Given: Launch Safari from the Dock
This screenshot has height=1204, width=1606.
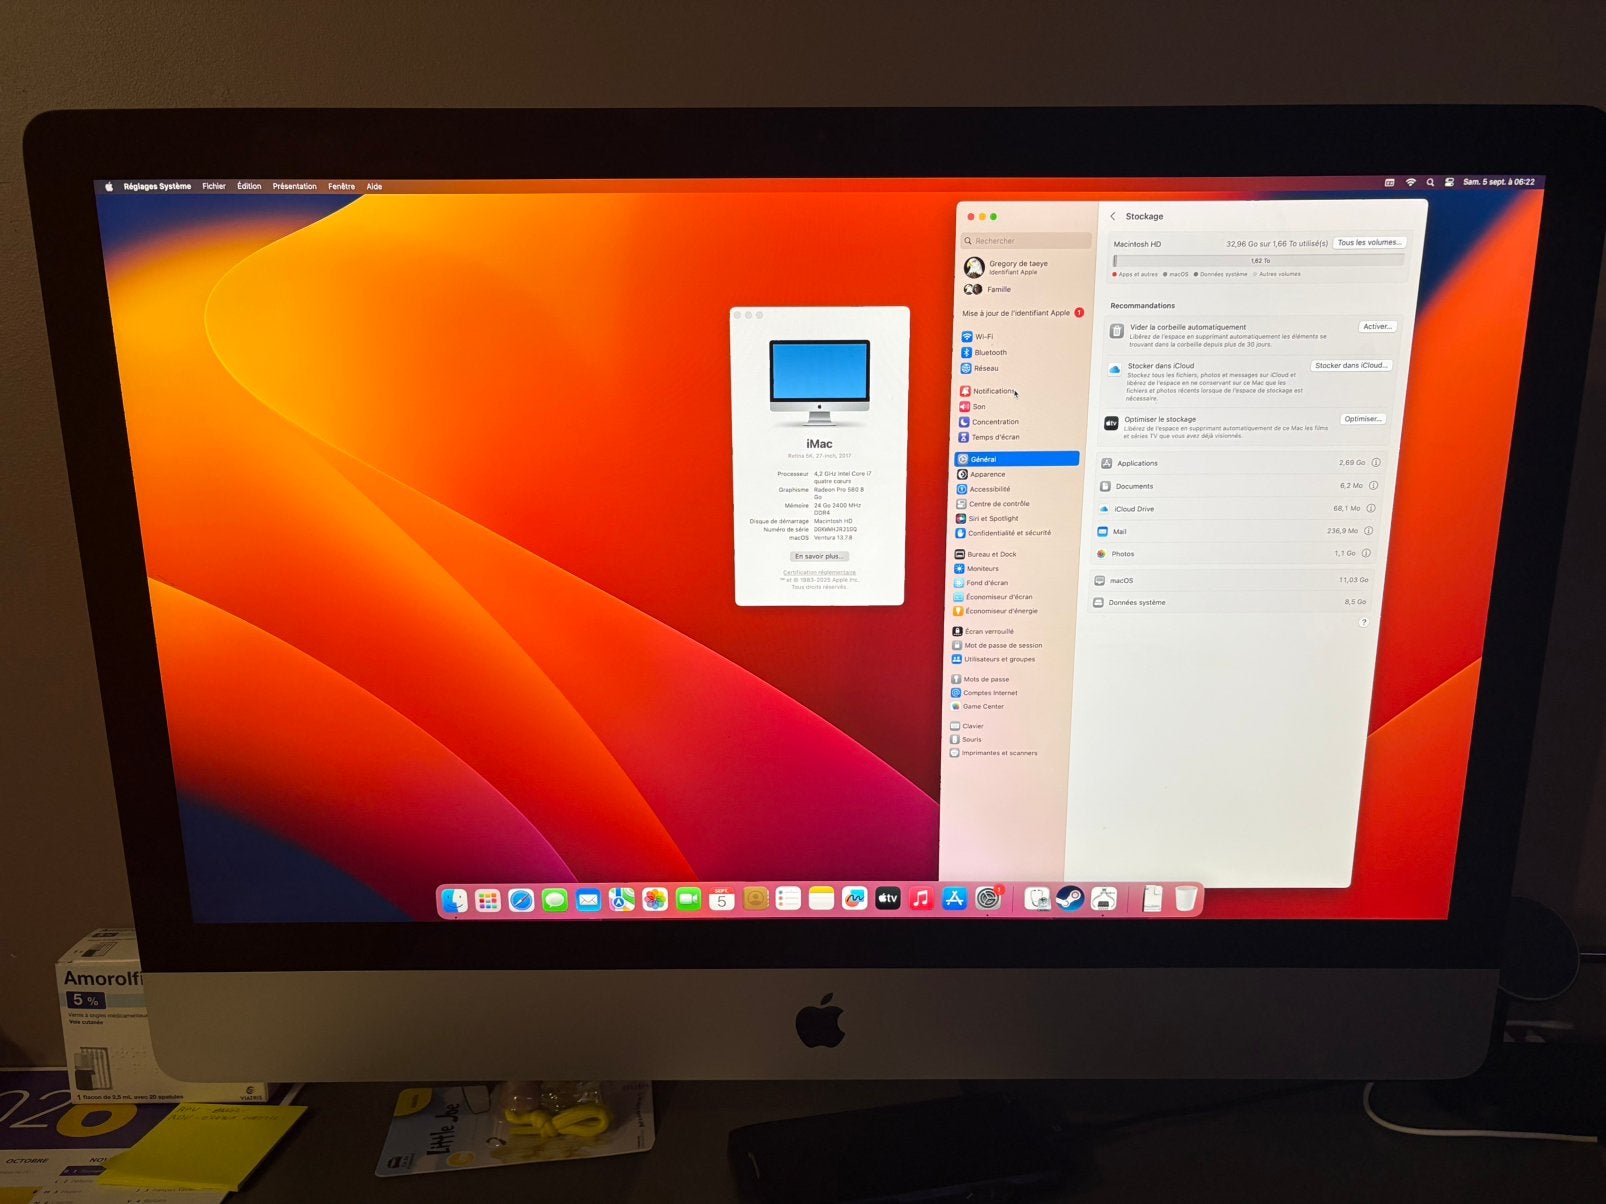Looking at the screenshot, I should pyautogui.click(x=521, y=900).
